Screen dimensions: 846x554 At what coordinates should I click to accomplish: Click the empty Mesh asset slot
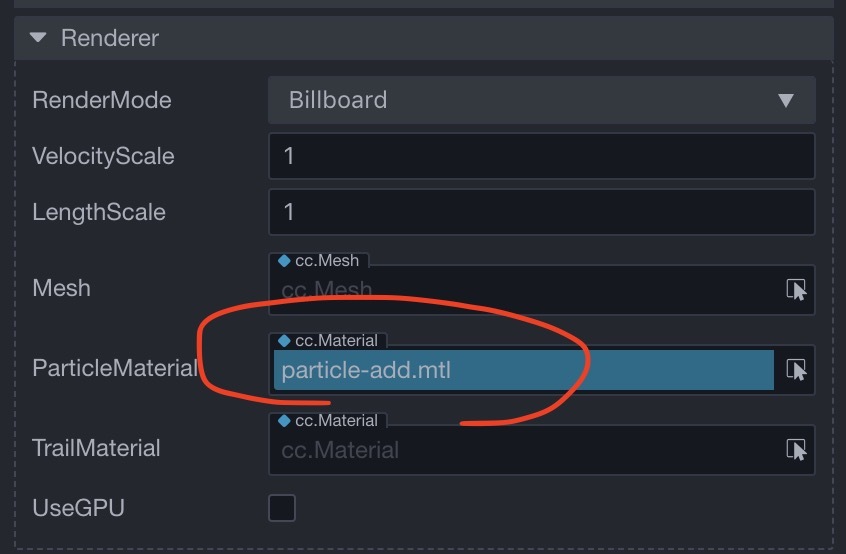[x=525, y=291]
